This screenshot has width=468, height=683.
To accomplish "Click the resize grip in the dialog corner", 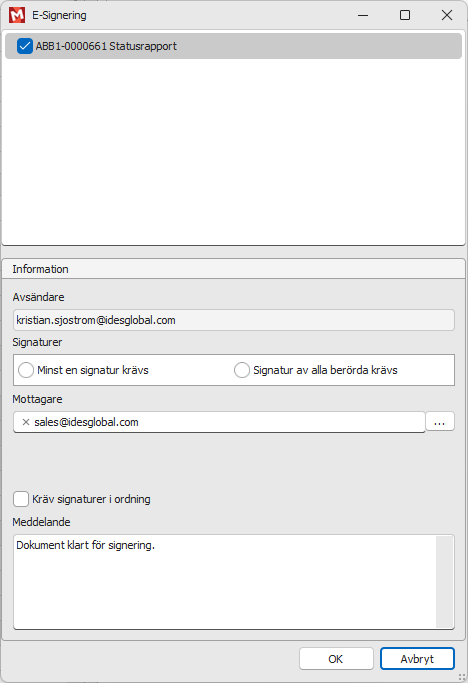I will 462,677.
